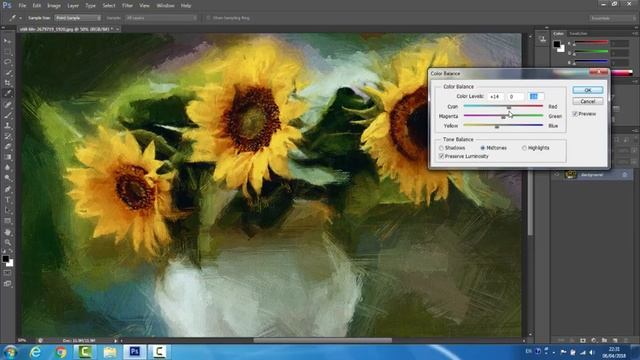Switch to the Swatches panel tab
The height and width of the screenshot is (360, 640).
click(578, 33)
